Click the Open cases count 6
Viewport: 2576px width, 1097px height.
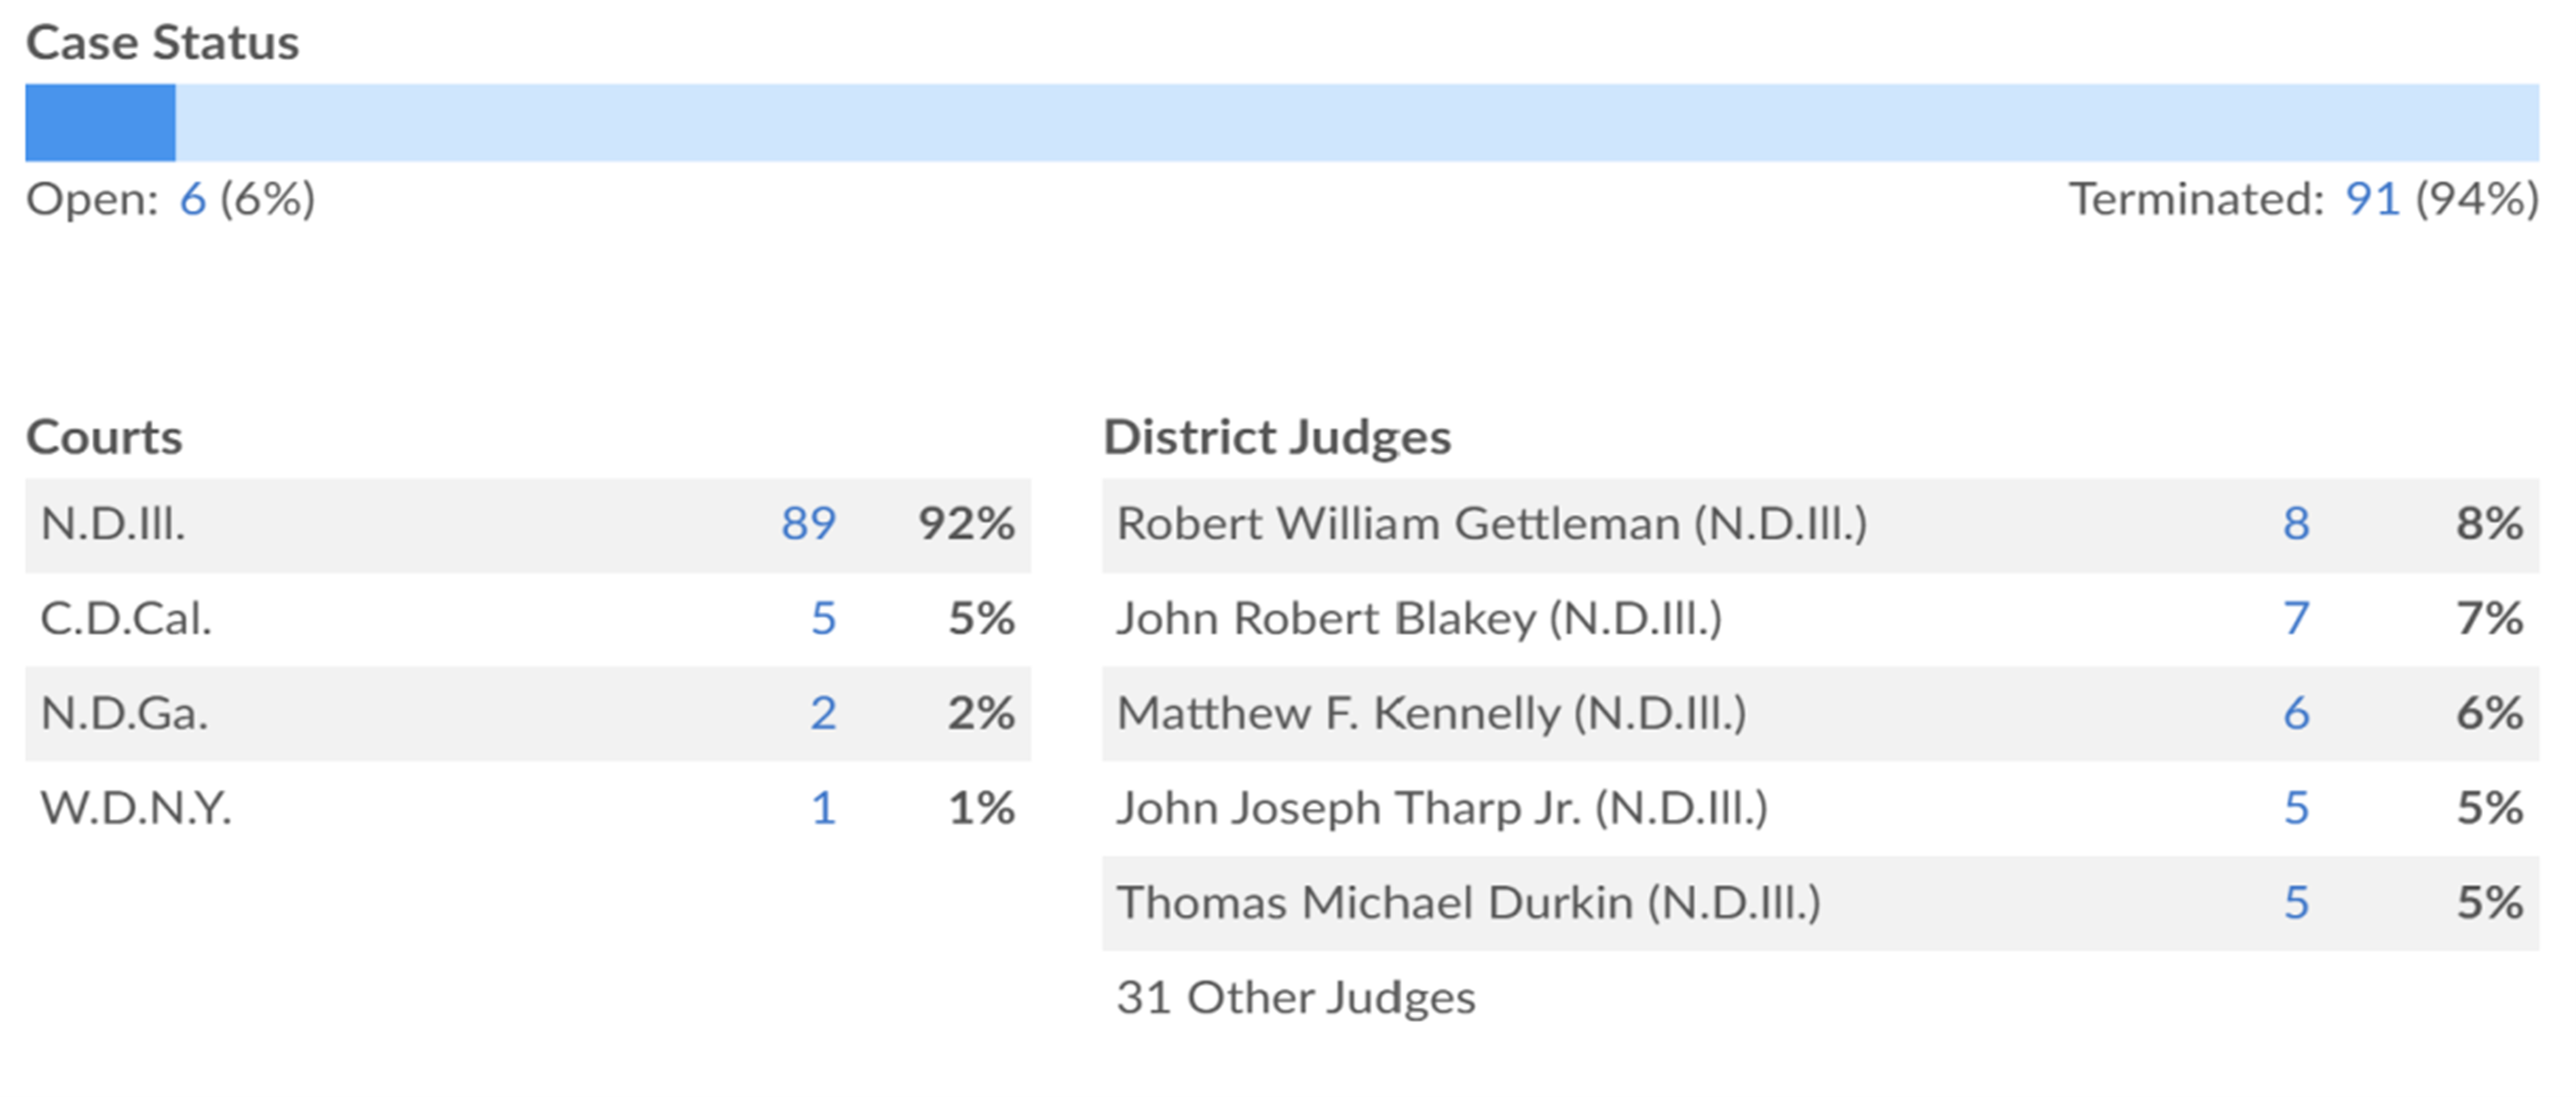pos(192,199)
